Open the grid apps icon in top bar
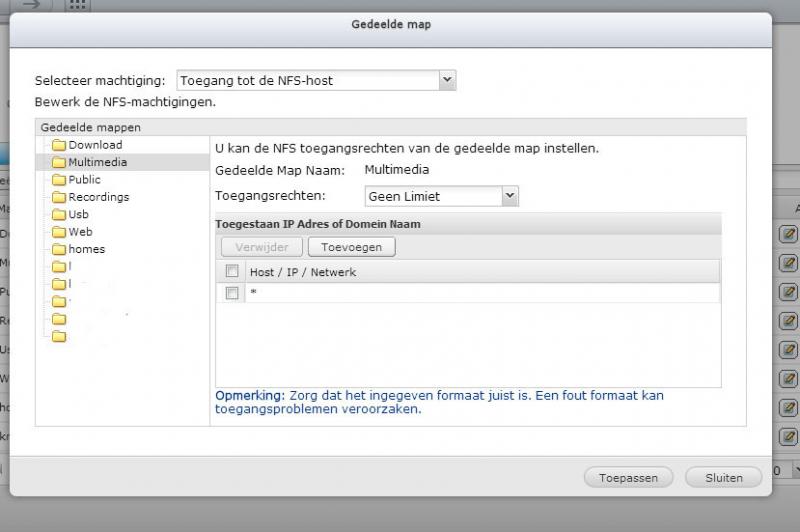Image resolution: width=800 pixels, height=532 pixels. coord(78,5)
